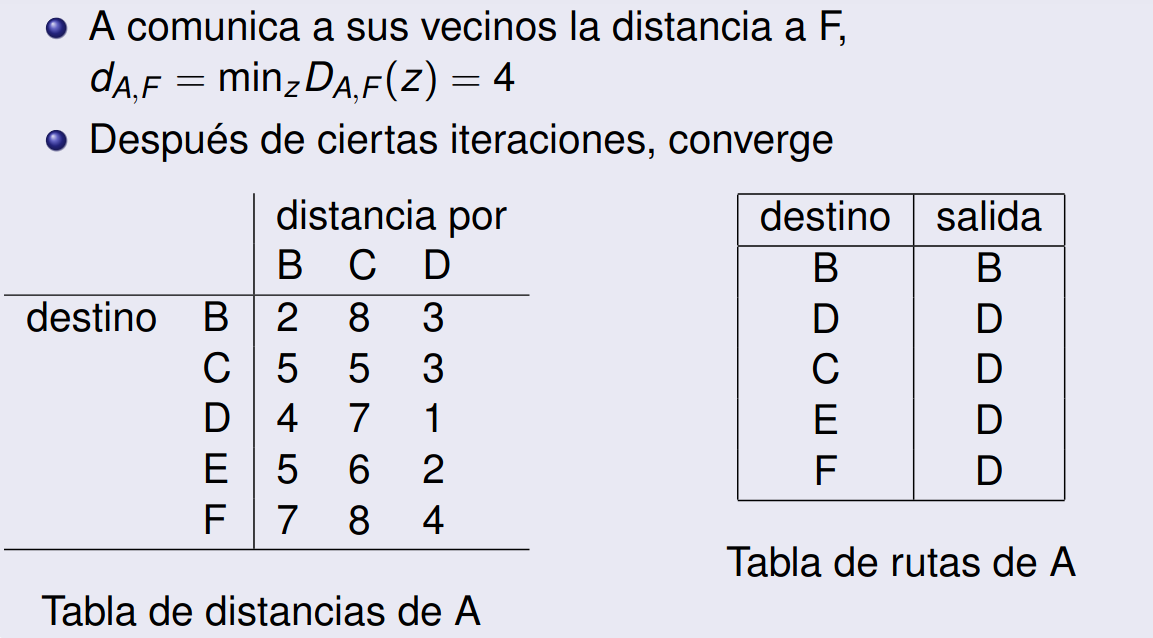Click the formula ending in "= 4"
This screenshot has height=638, width=1153.
pos(301,80)
